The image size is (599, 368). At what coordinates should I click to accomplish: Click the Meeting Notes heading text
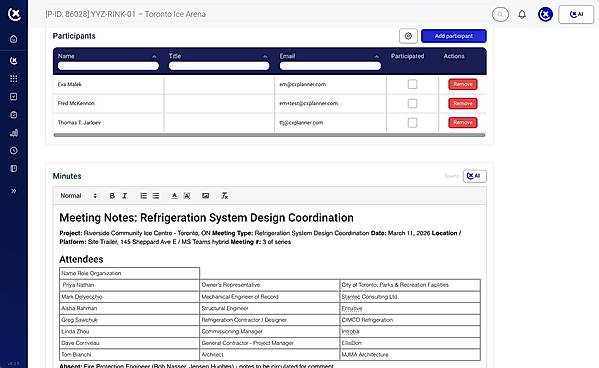point(206,217)
